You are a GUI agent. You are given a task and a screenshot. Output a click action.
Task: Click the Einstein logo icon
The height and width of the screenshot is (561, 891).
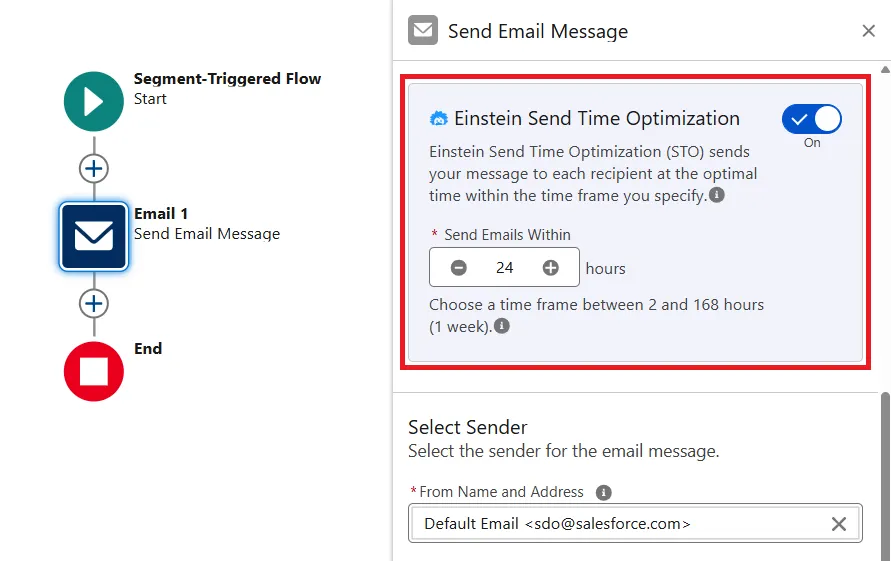pos(438,119)
